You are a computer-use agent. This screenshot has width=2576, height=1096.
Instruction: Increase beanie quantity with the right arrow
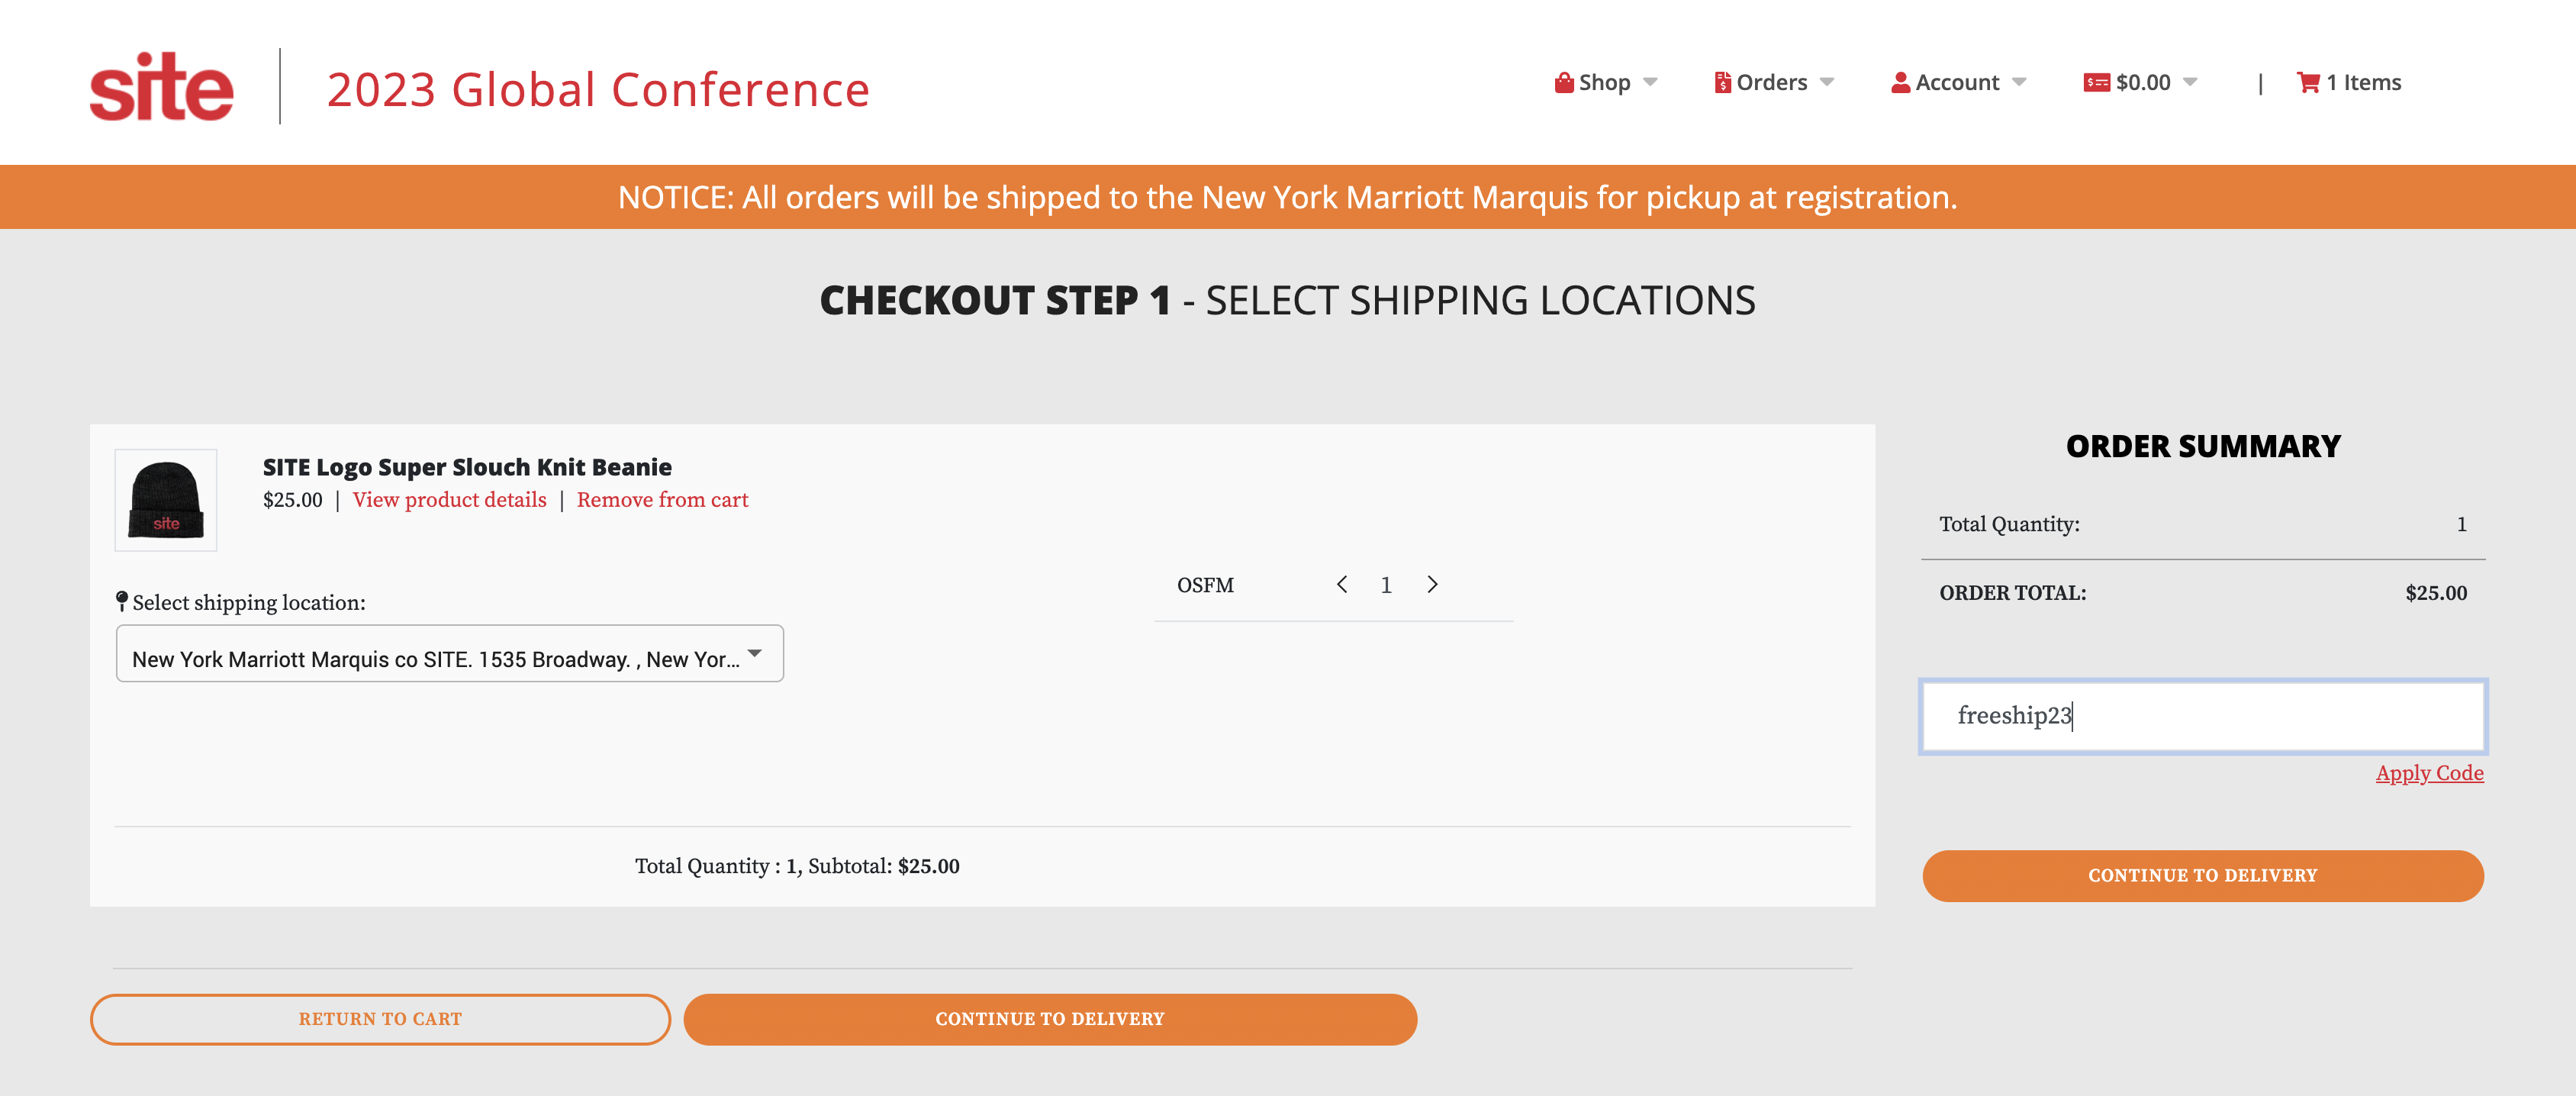point(1432,584)
